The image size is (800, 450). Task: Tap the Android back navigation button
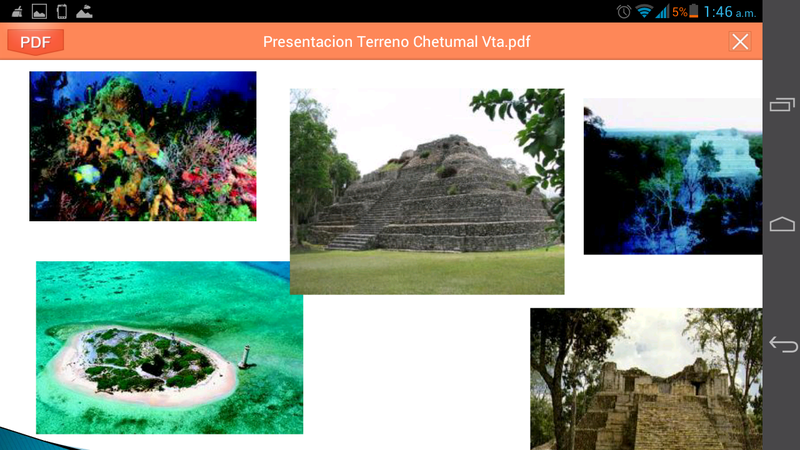782,345
